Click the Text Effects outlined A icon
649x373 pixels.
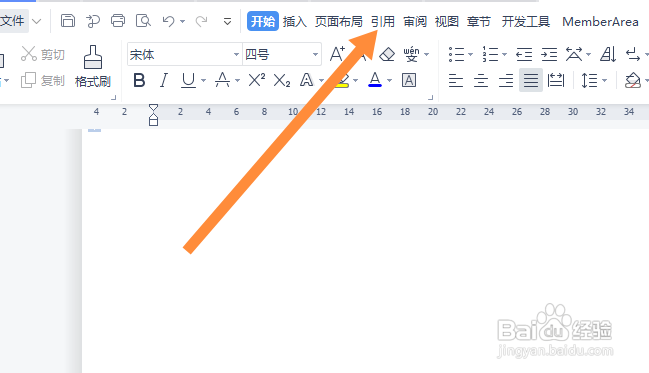pos(307,80)
